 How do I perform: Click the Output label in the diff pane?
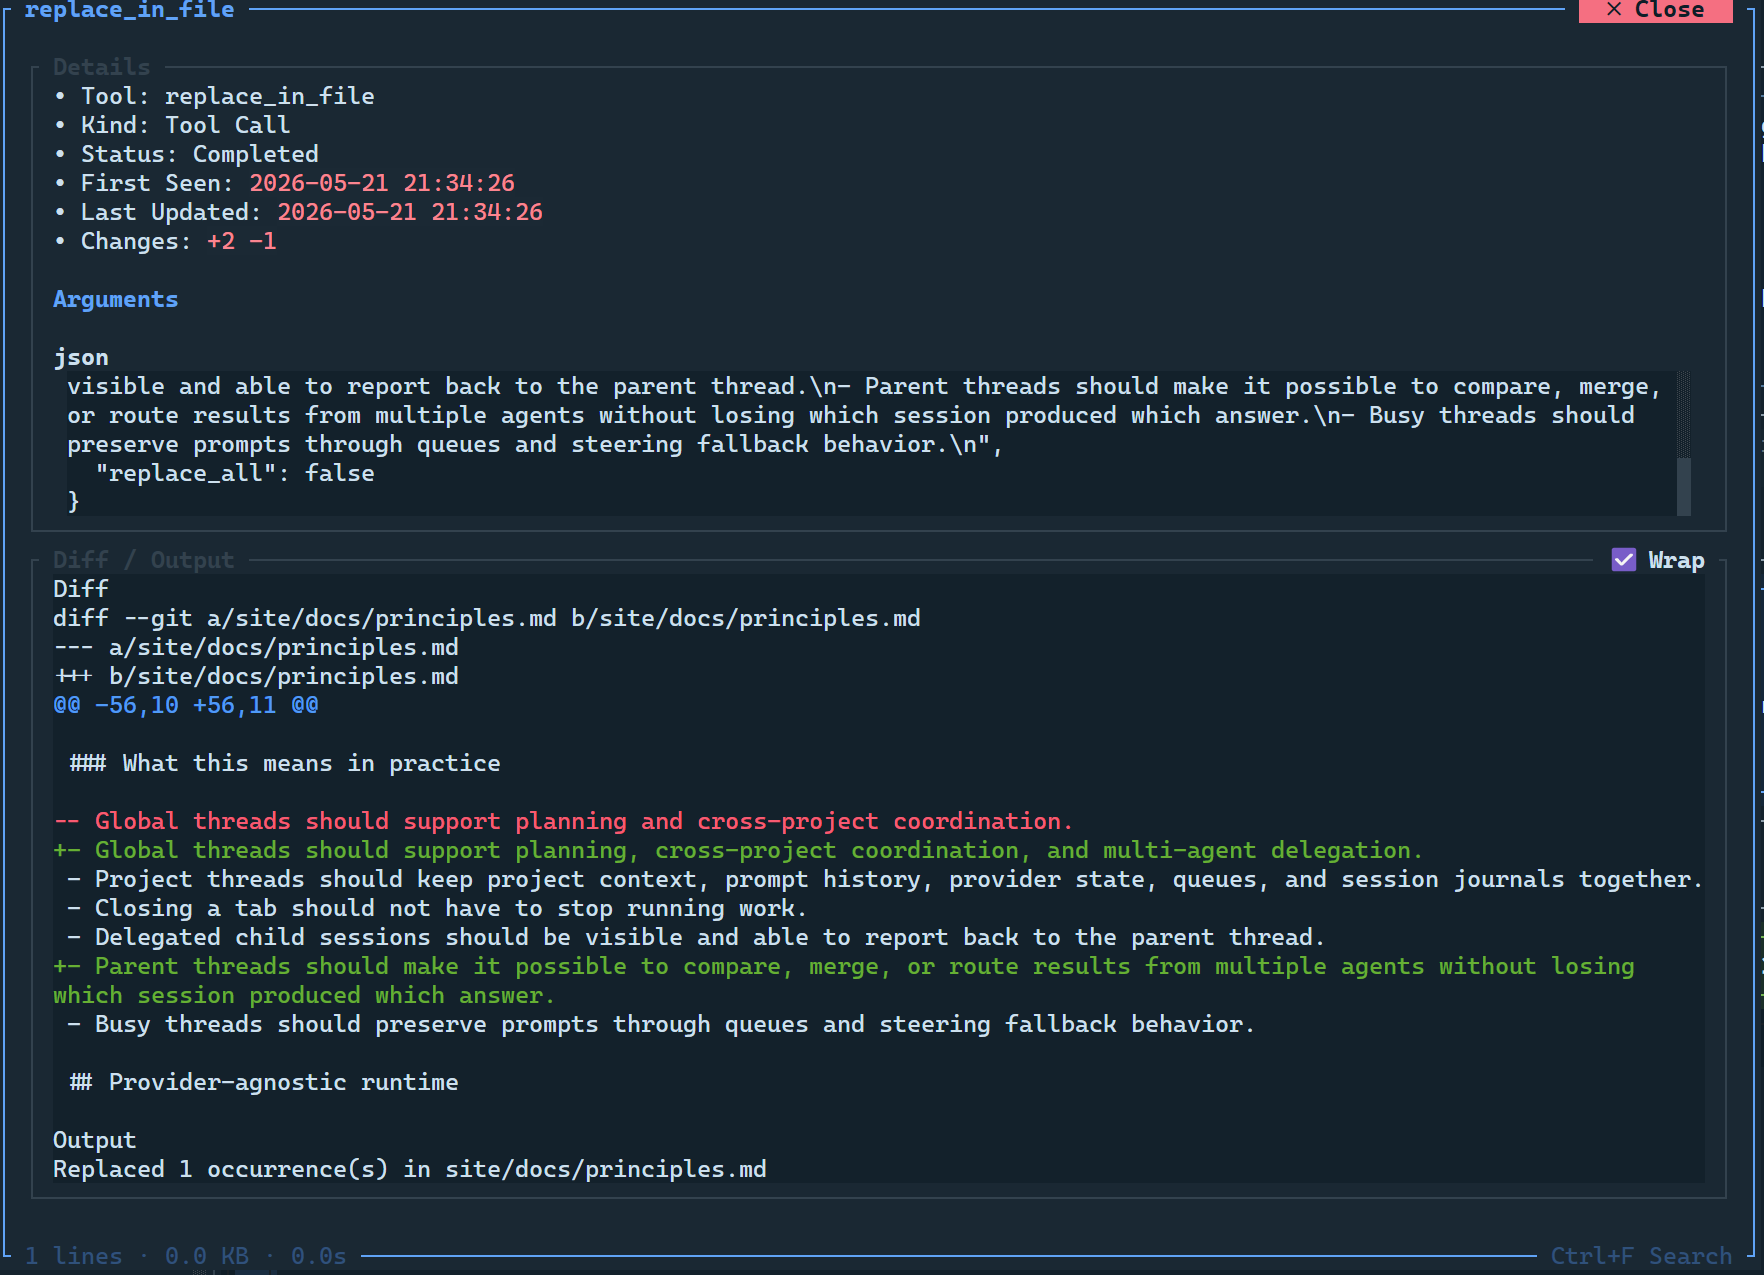[x=95, y=1140]
